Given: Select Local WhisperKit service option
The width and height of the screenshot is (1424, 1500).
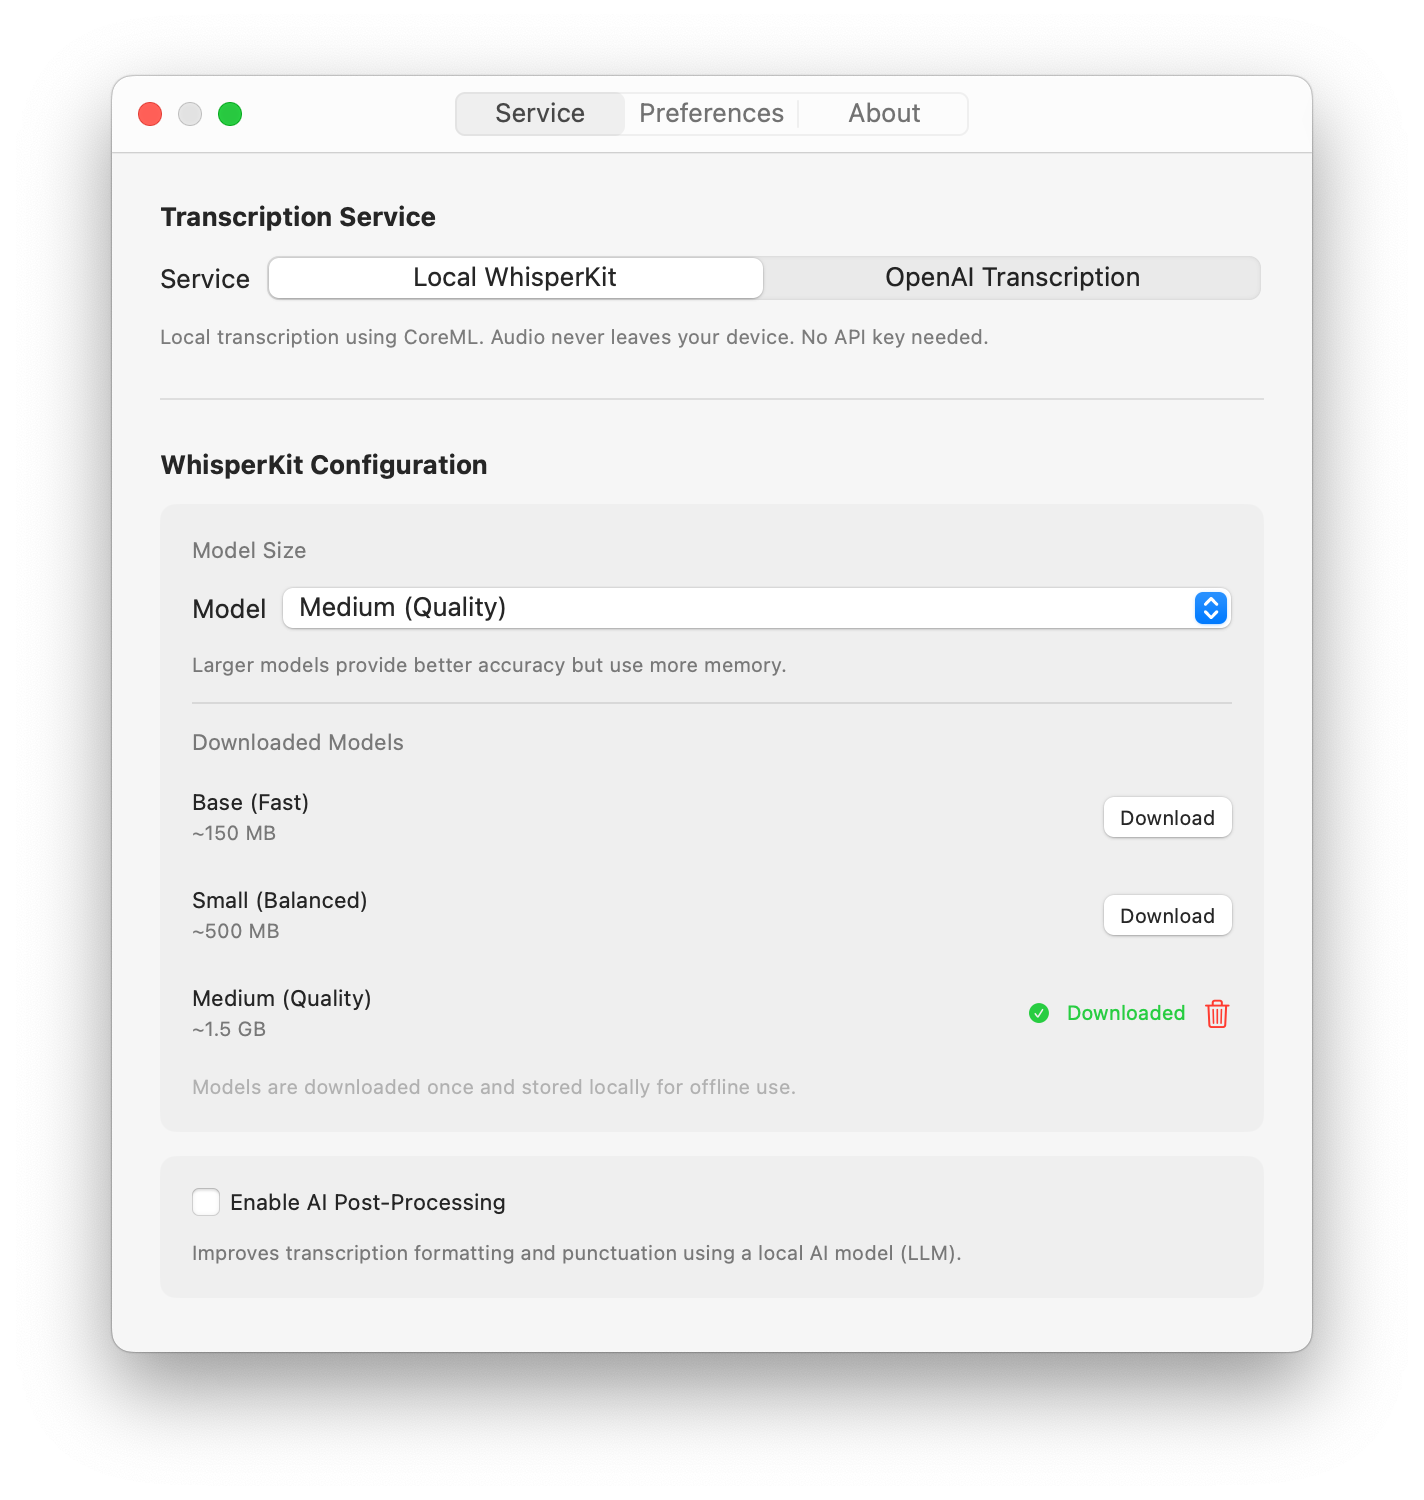Looking at the screenshot, I should tap(515, 278).
